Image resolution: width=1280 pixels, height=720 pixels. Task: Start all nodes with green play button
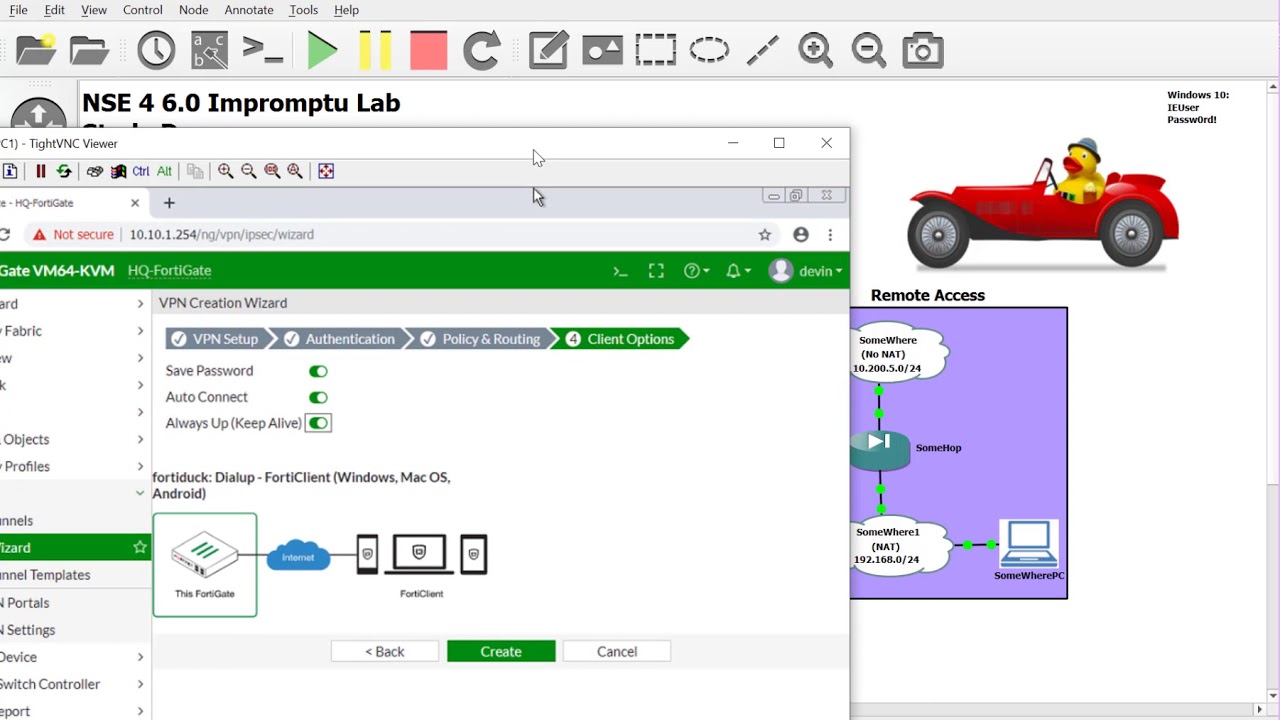(322, 50)
